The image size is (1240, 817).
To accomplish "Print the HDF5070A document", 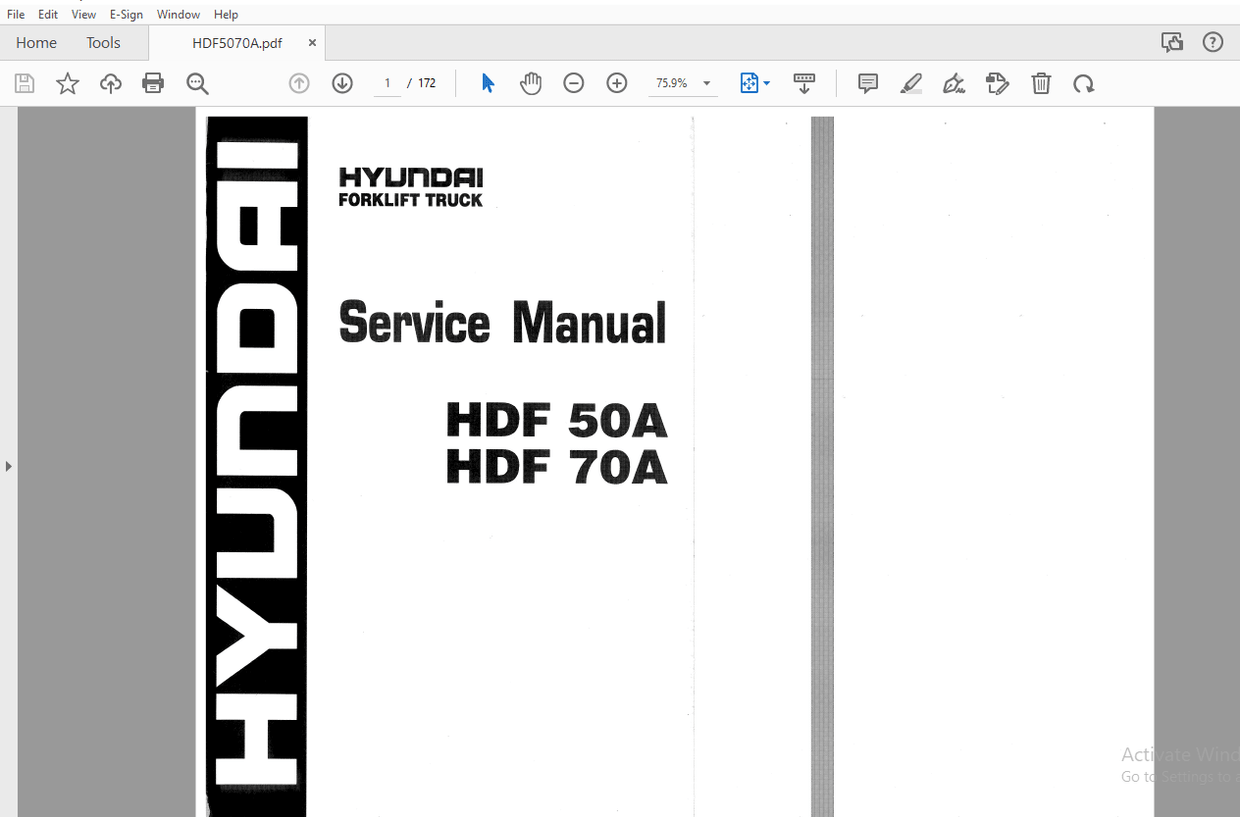I will [x=153, y=83].
